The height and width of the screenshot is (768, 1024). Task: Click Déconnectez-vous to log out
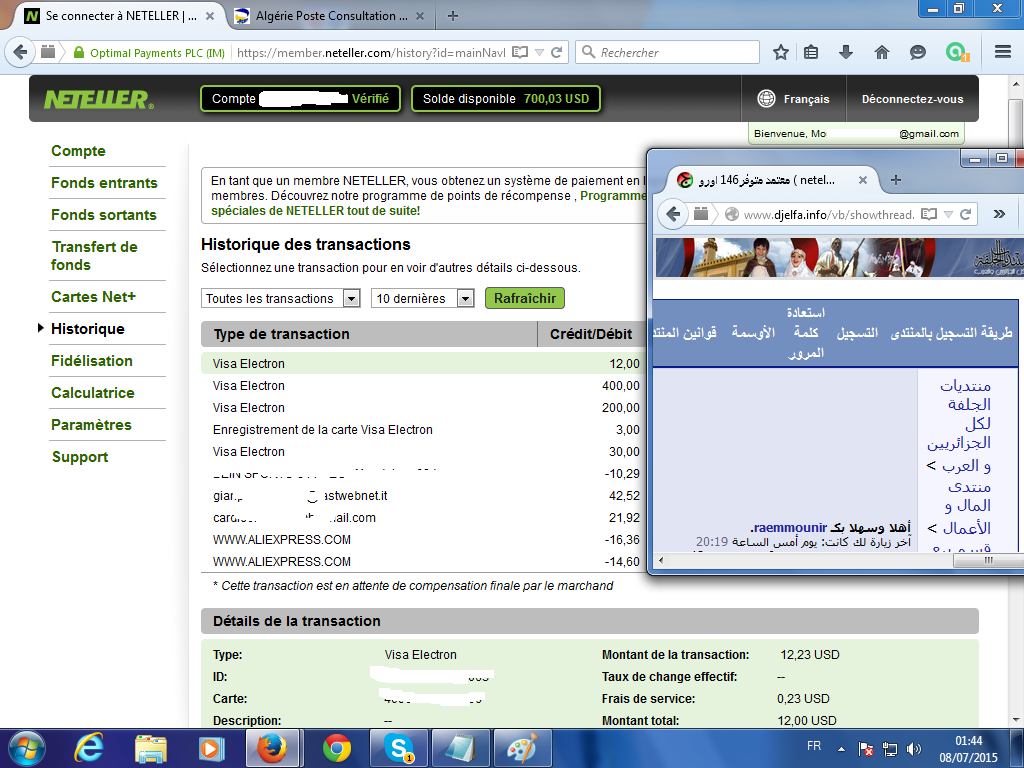pos(912,99)
